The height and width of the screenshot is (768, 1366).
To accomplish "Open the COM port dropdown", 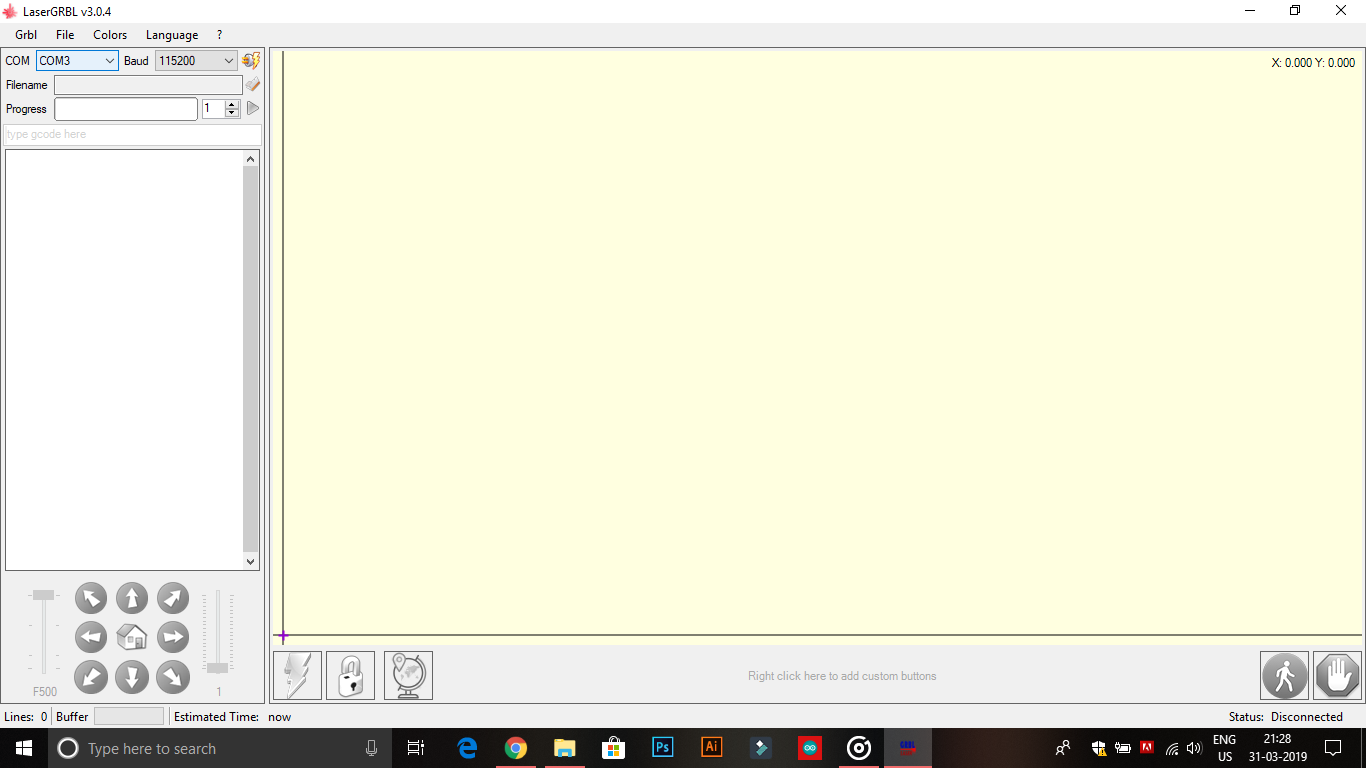I will [111, 60].
